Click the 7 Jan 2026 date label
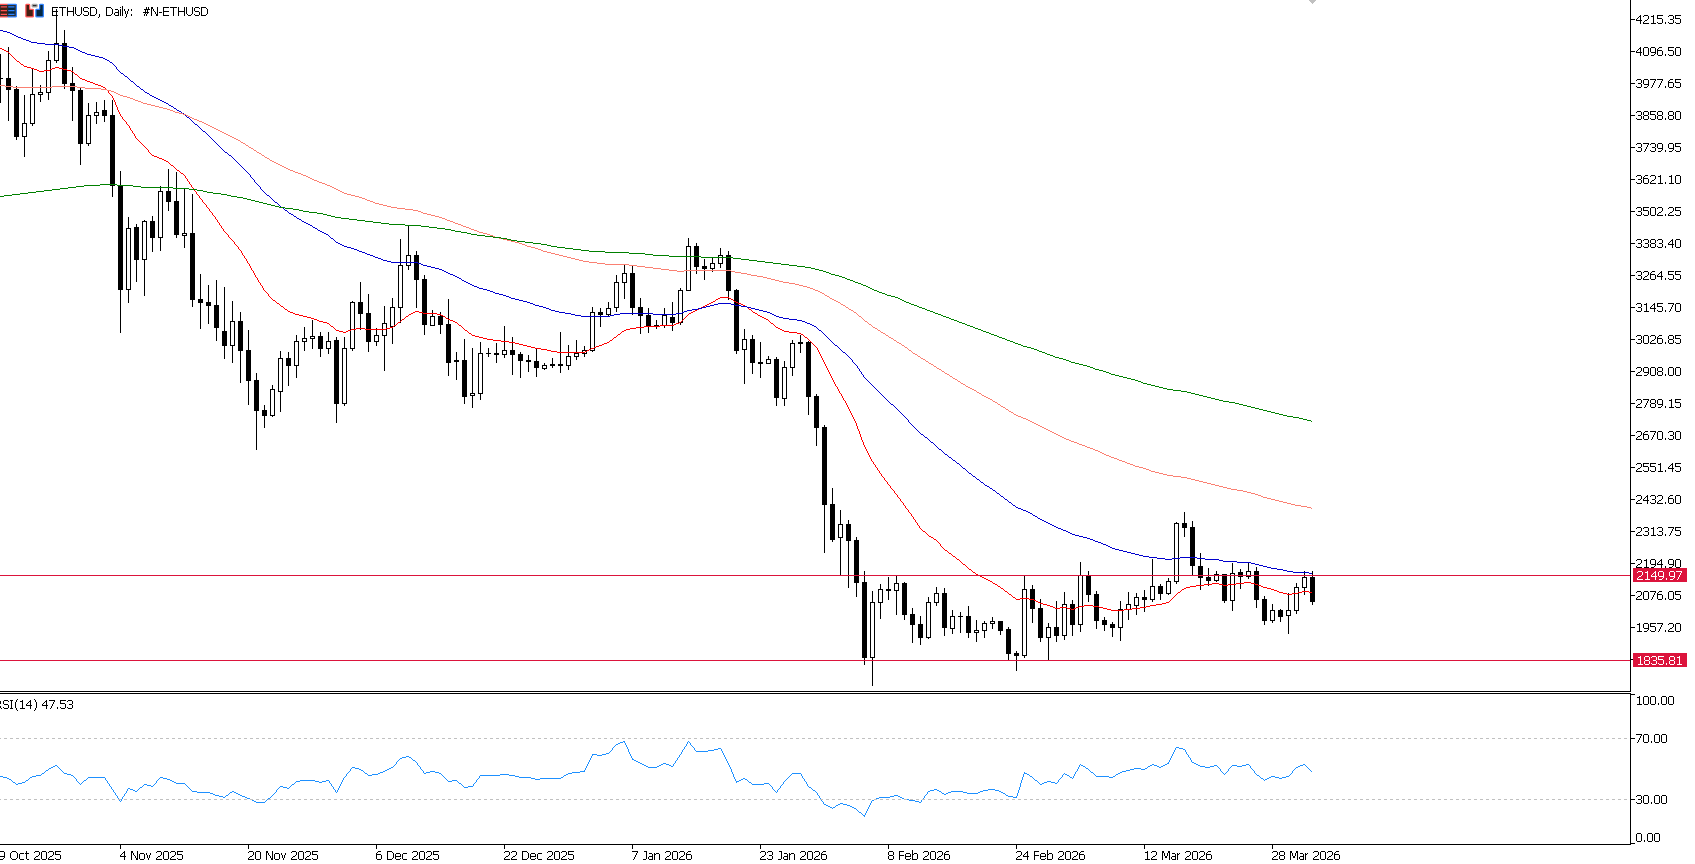The image size is (1695, 864). 662,855
